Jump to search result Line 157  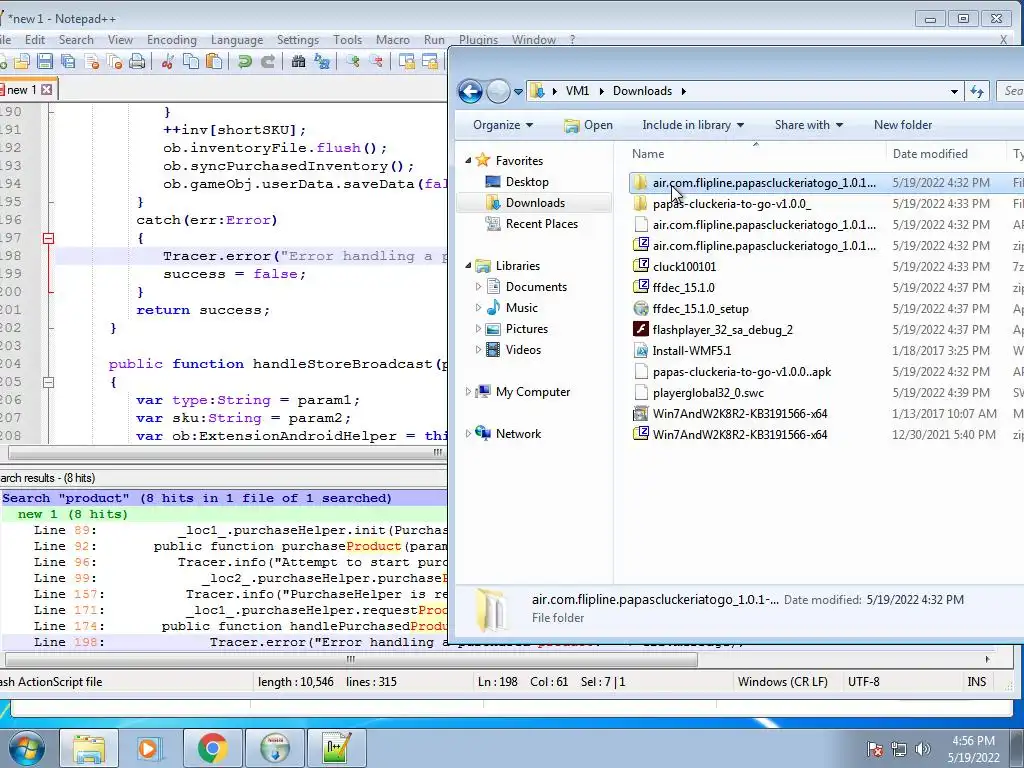(224, 594)
